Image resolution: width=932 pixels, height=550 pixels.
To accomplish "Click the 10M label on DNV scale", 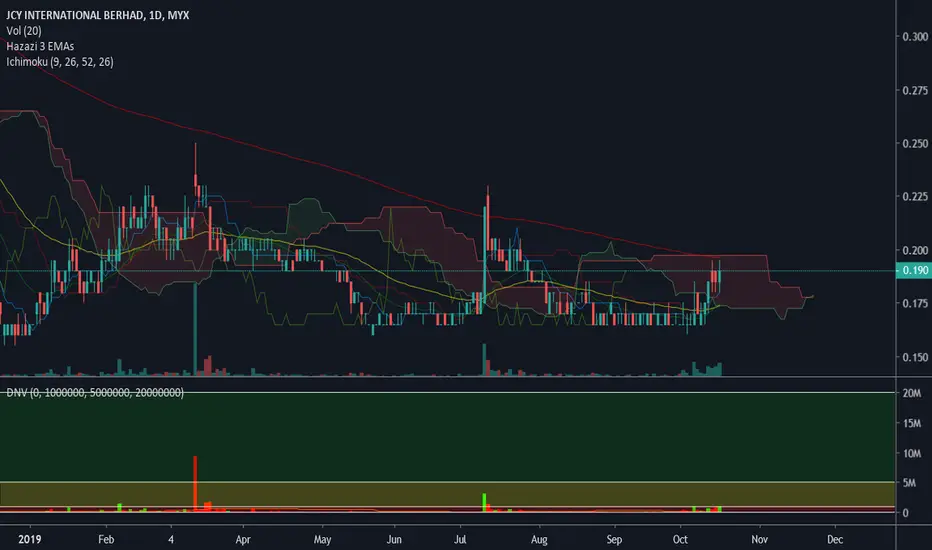I will [x=912, y=454].
